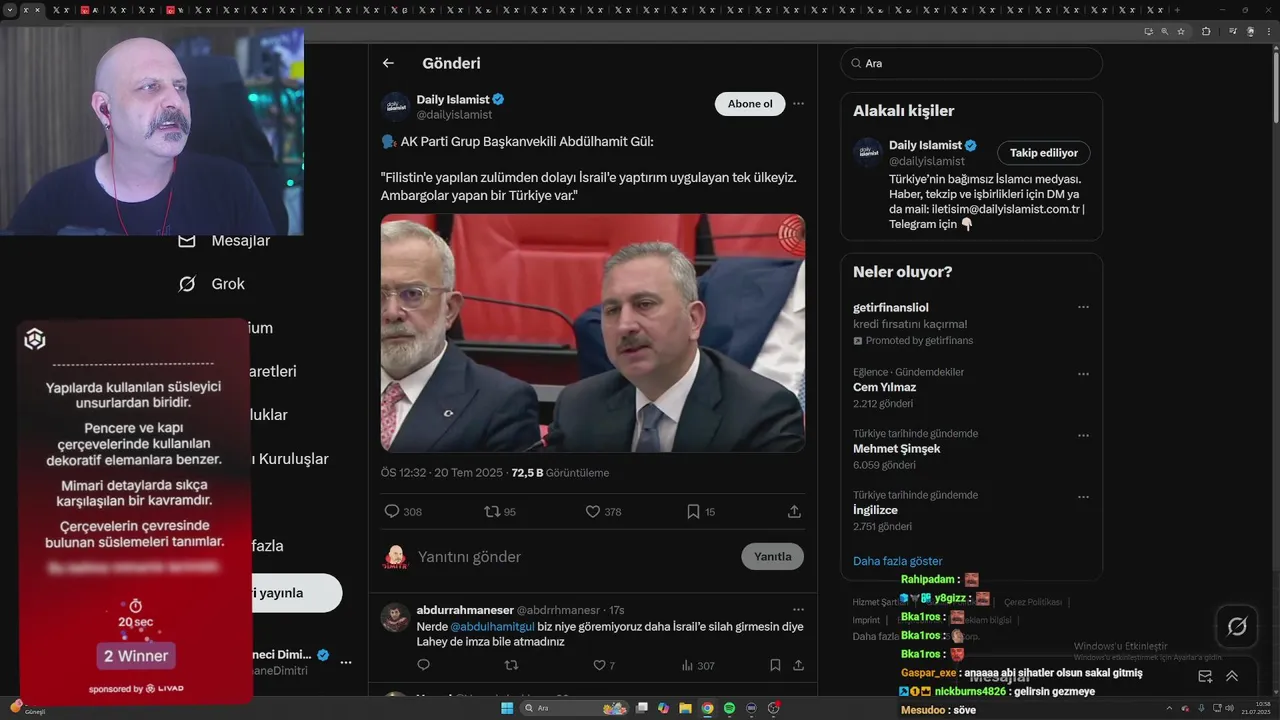Bookmark this page with Chrome's star icon
This screenshot has width=1280, height=720.
click(1181, 31)
